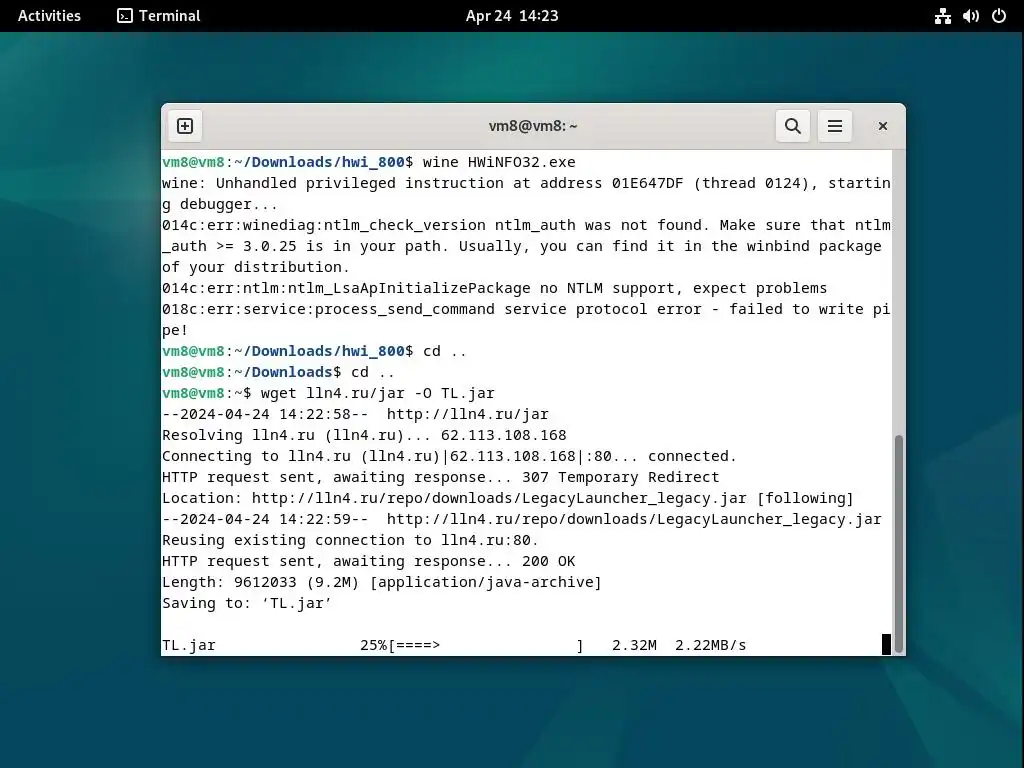This screenshot has height=768, width=1024.
Task: Click the 'Connecting to lln4.ru' line
Action: 449,456
